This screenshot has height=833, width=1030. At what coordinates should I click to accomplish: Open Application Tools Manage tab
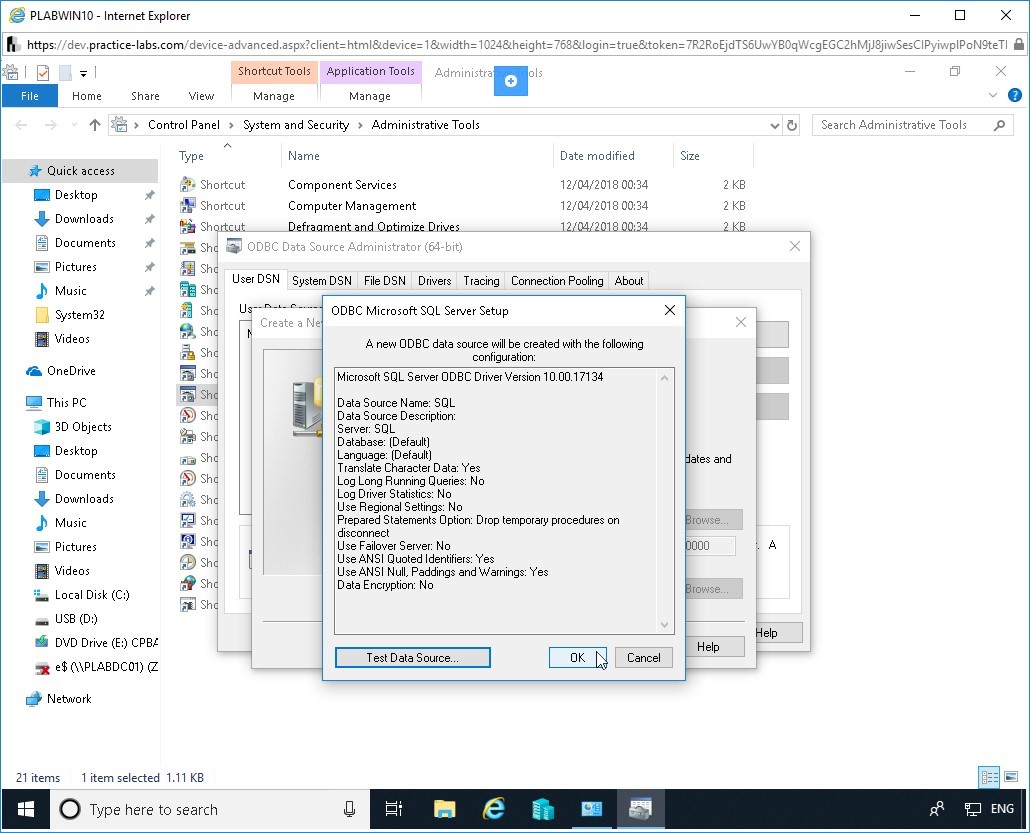pos(370,96)
